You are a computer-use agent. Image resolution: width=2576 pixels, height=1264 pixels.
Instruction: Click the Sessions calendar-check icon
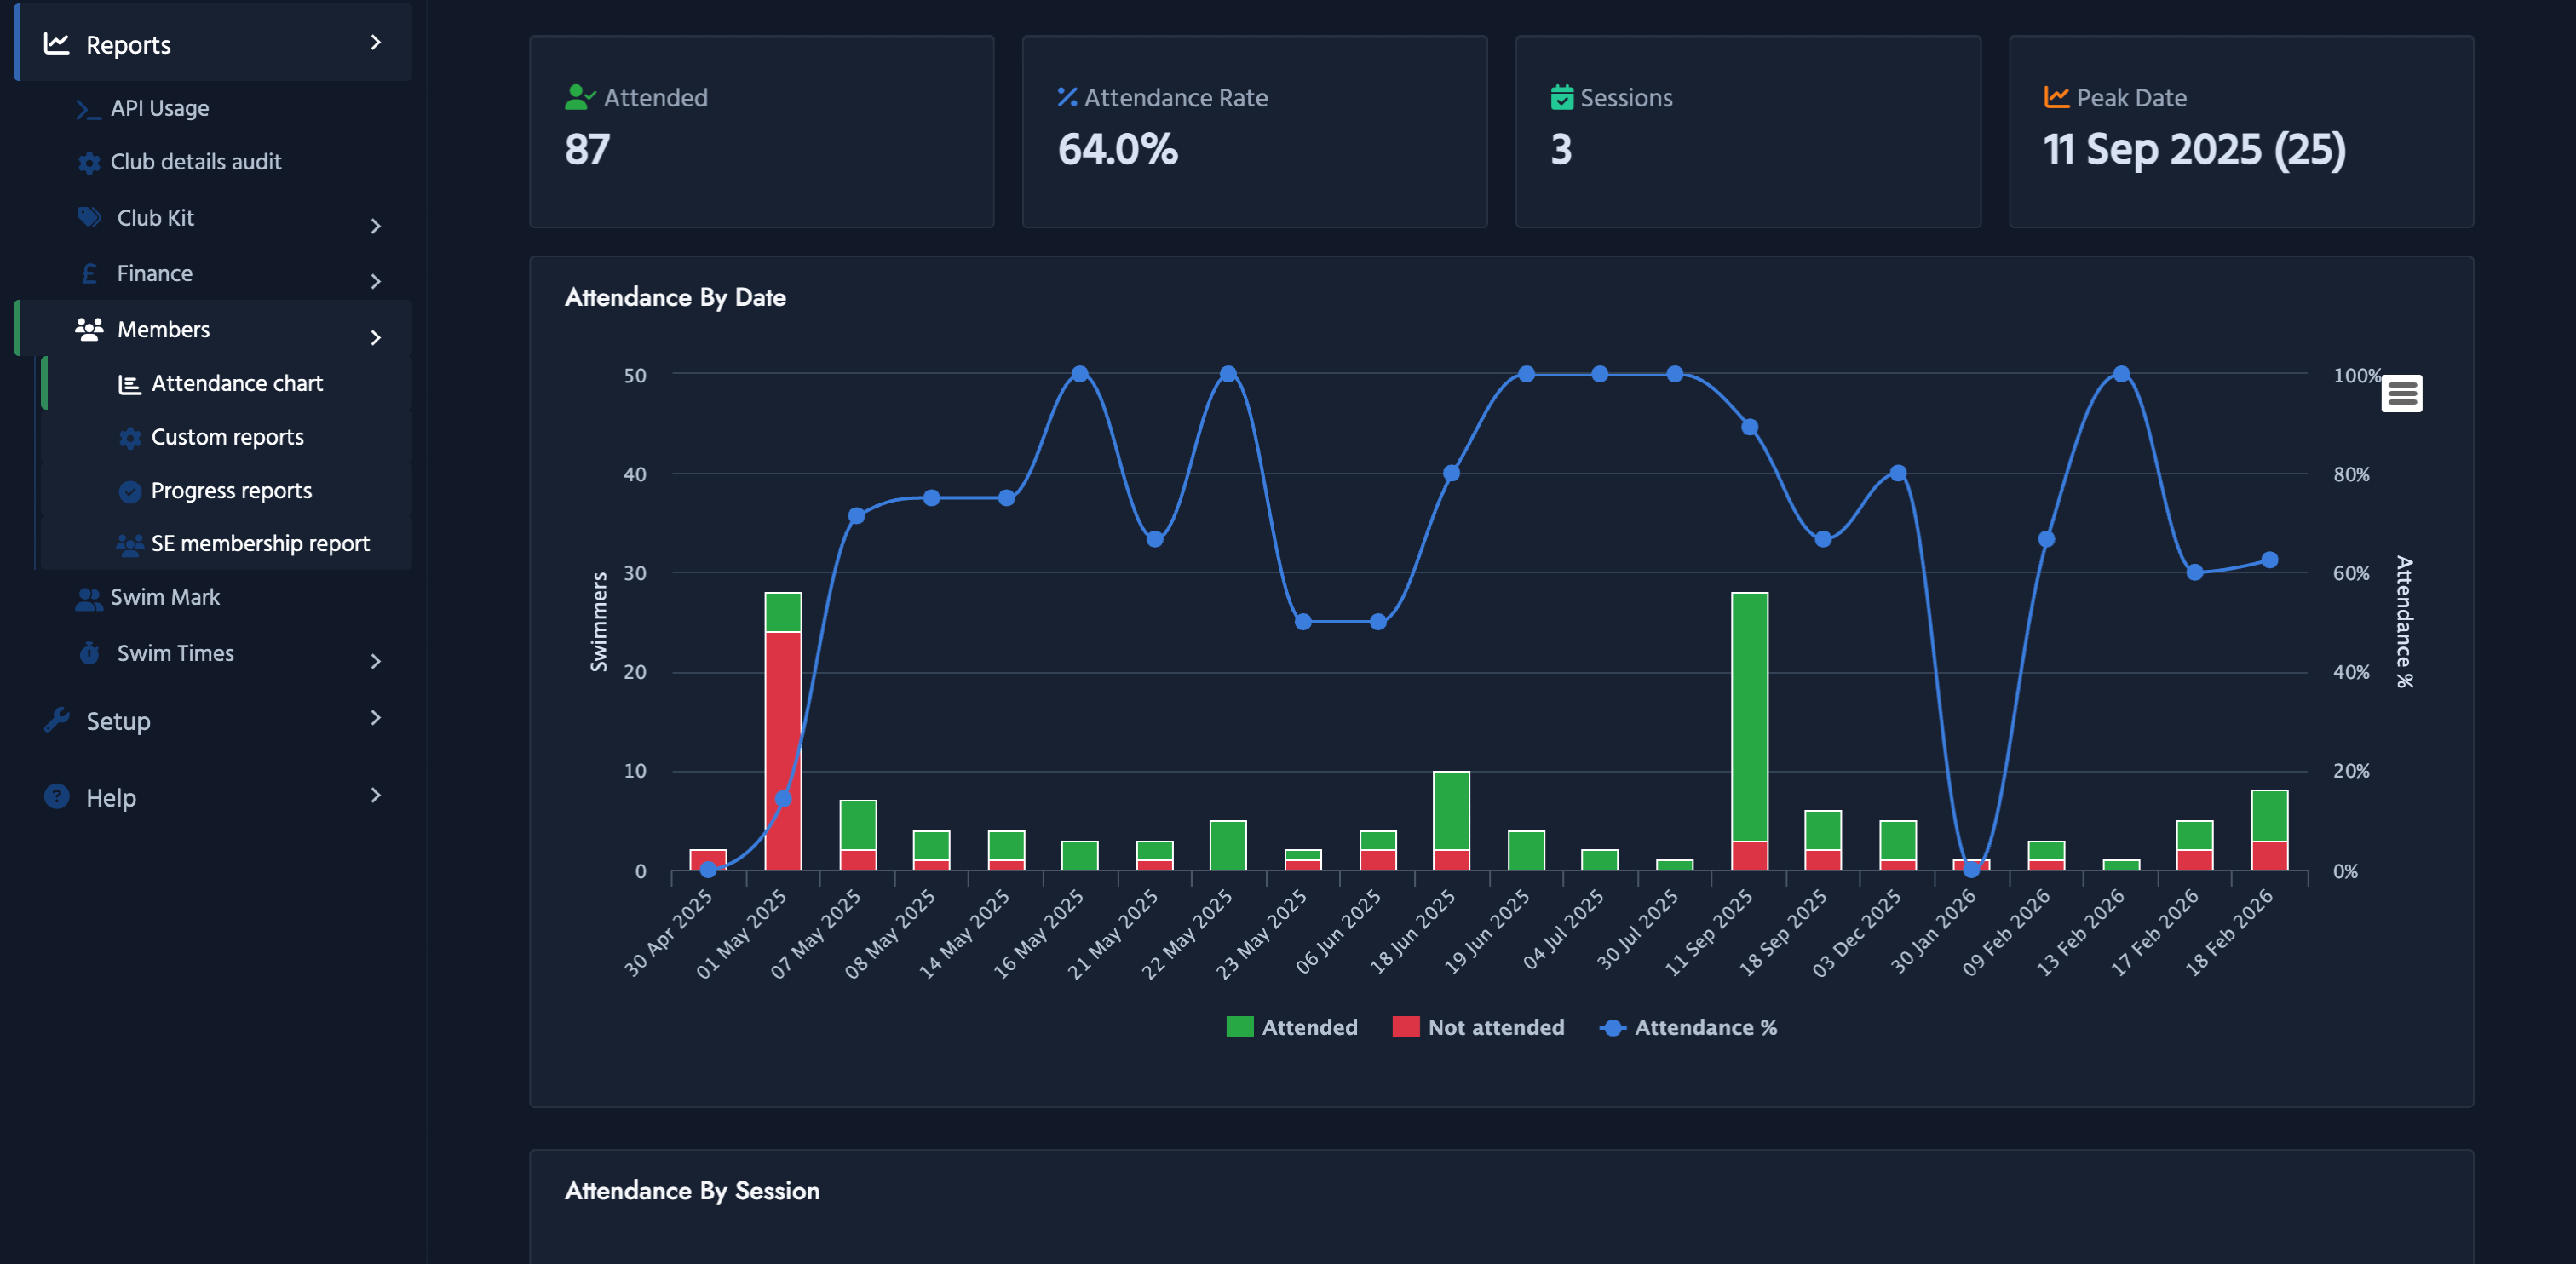[1561, 97]
